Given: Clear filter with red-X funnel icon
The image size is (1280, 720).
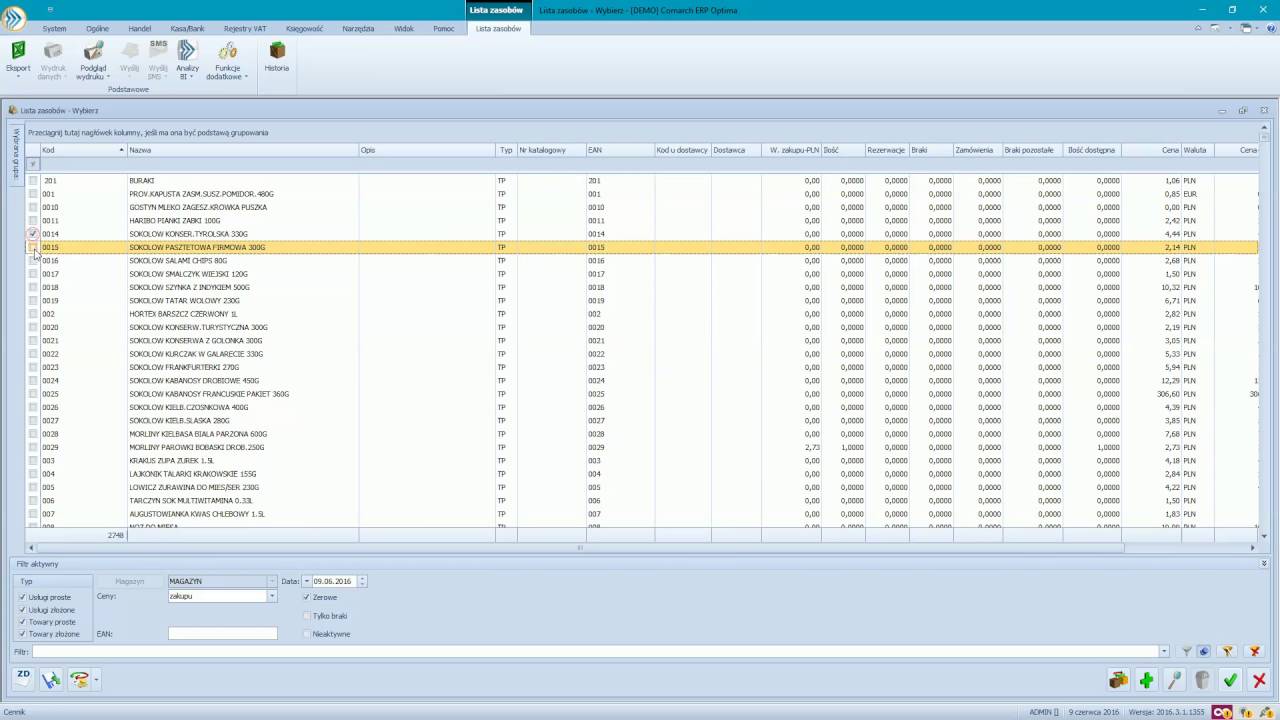Looking at the screenshot, I should [1255, 652].
